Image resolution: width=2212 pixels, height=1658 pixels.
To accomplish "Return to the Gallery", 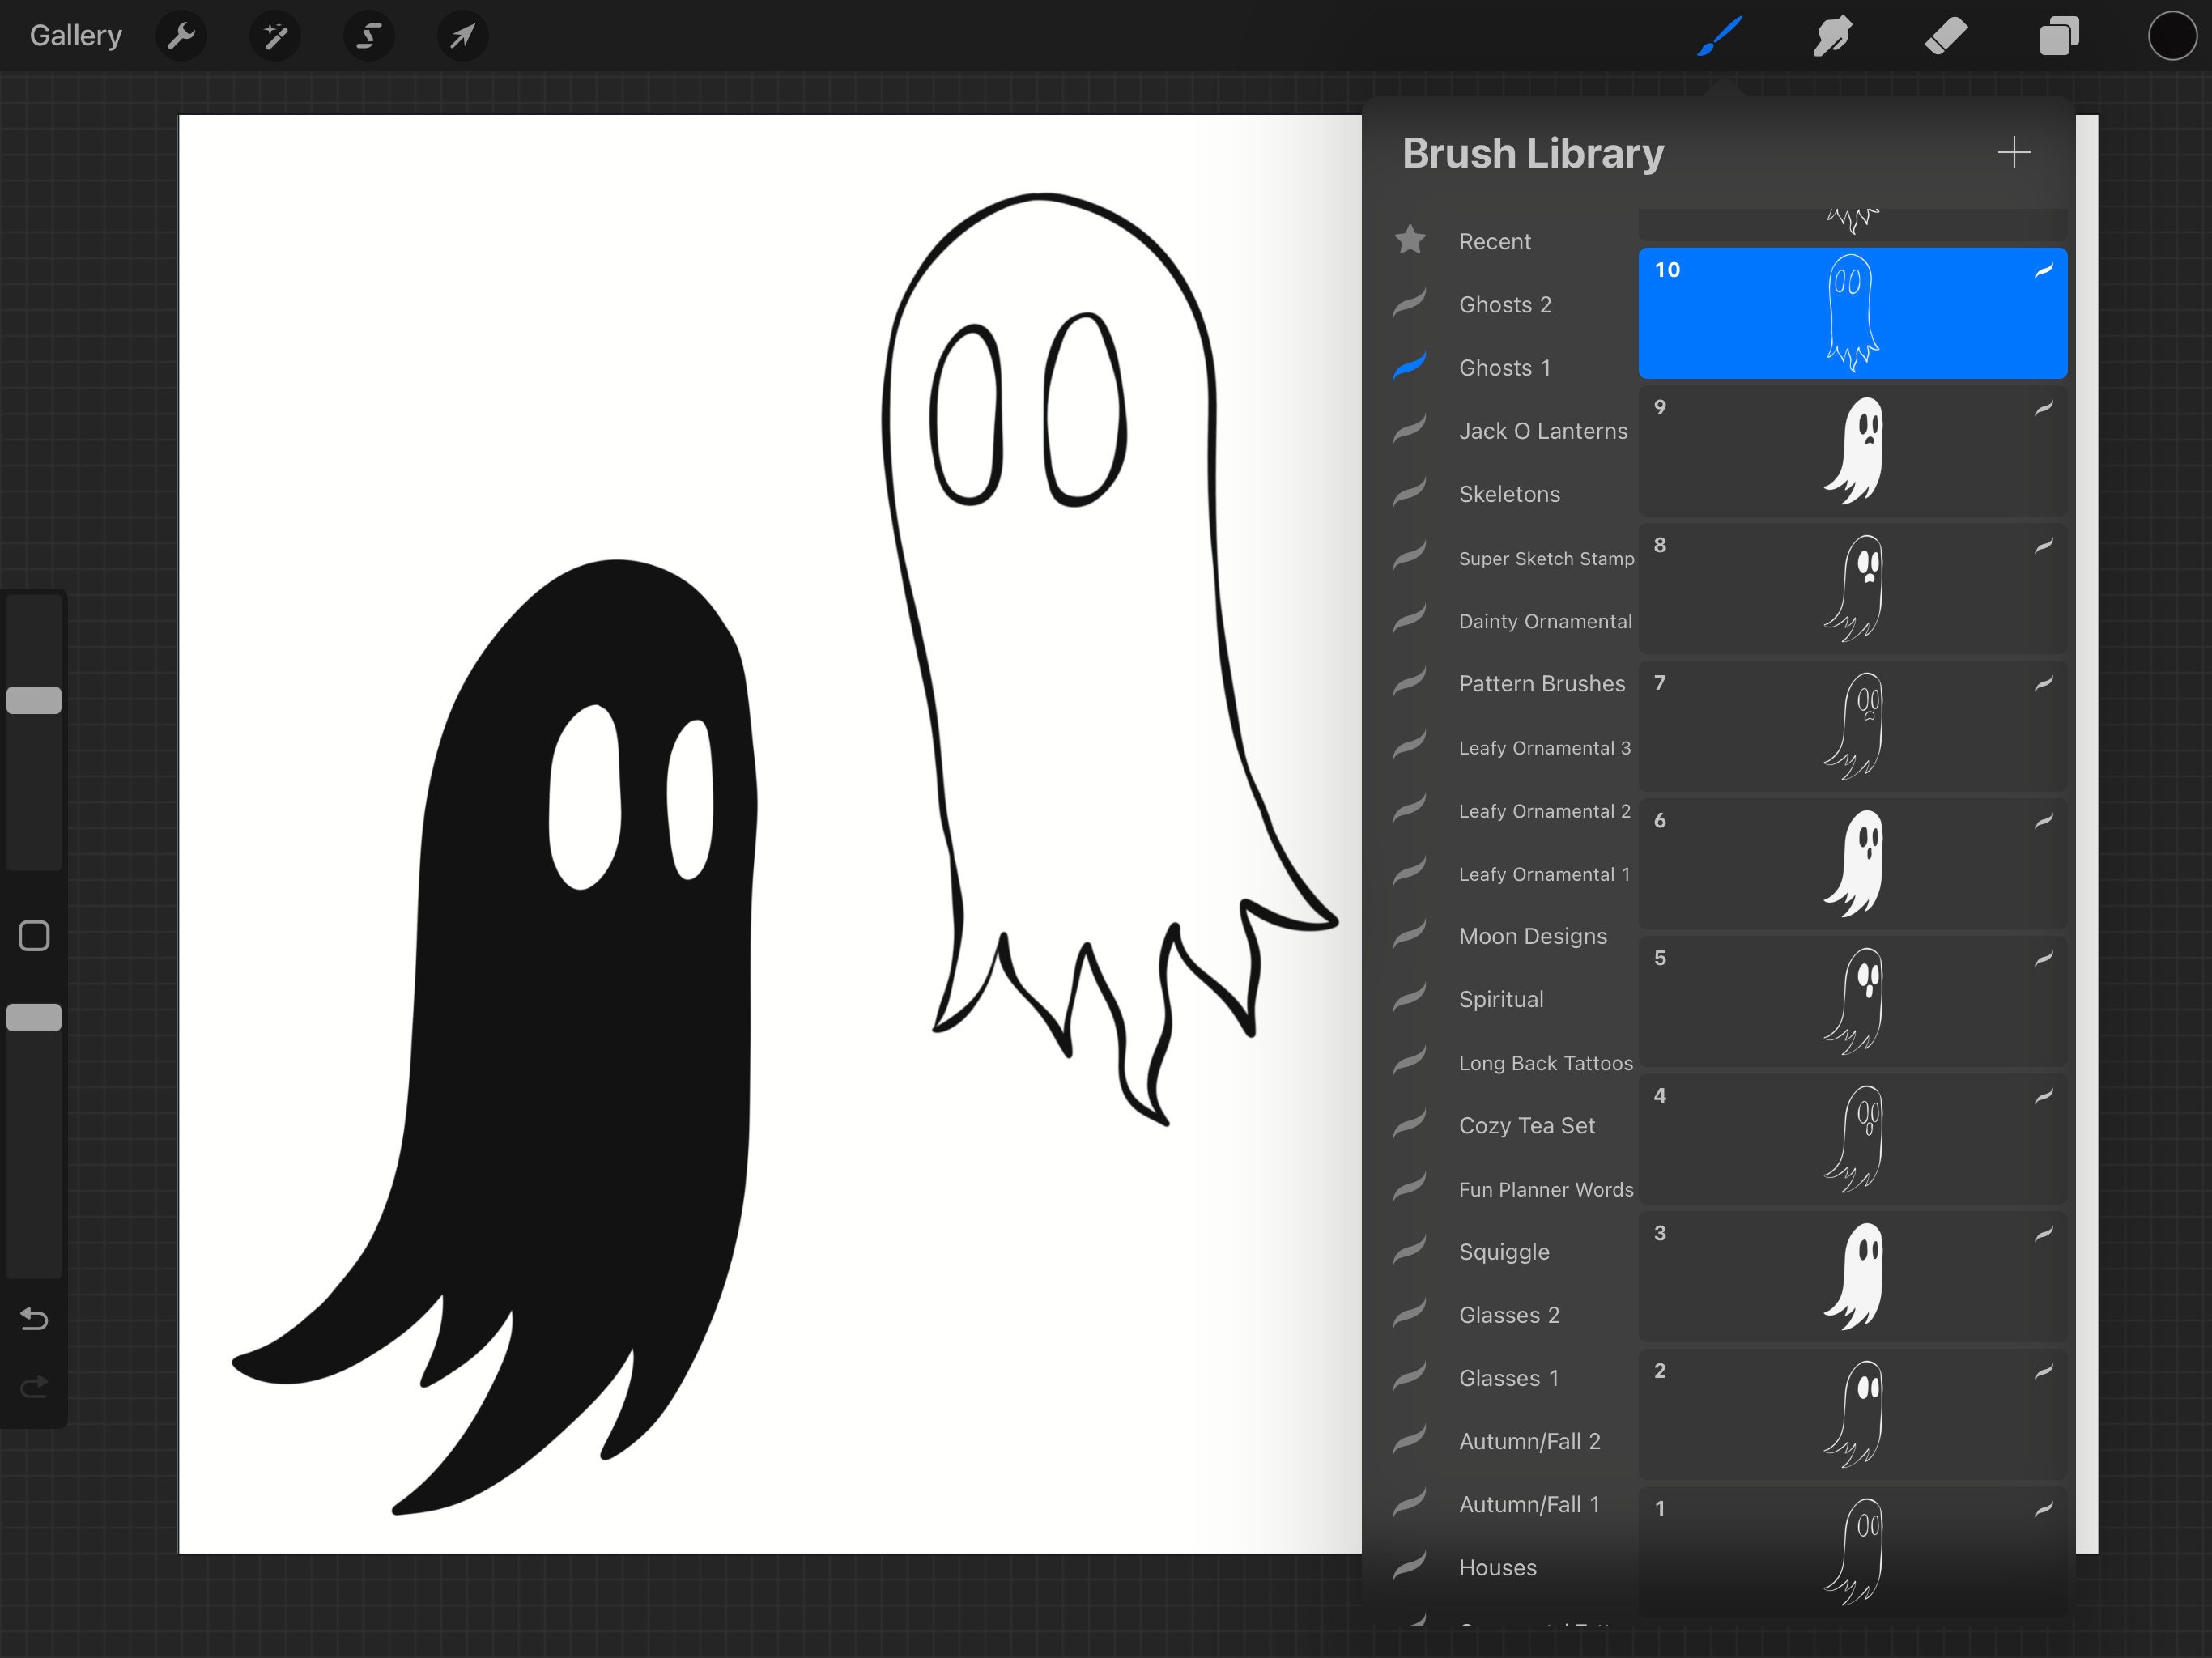I will point(75,35).
